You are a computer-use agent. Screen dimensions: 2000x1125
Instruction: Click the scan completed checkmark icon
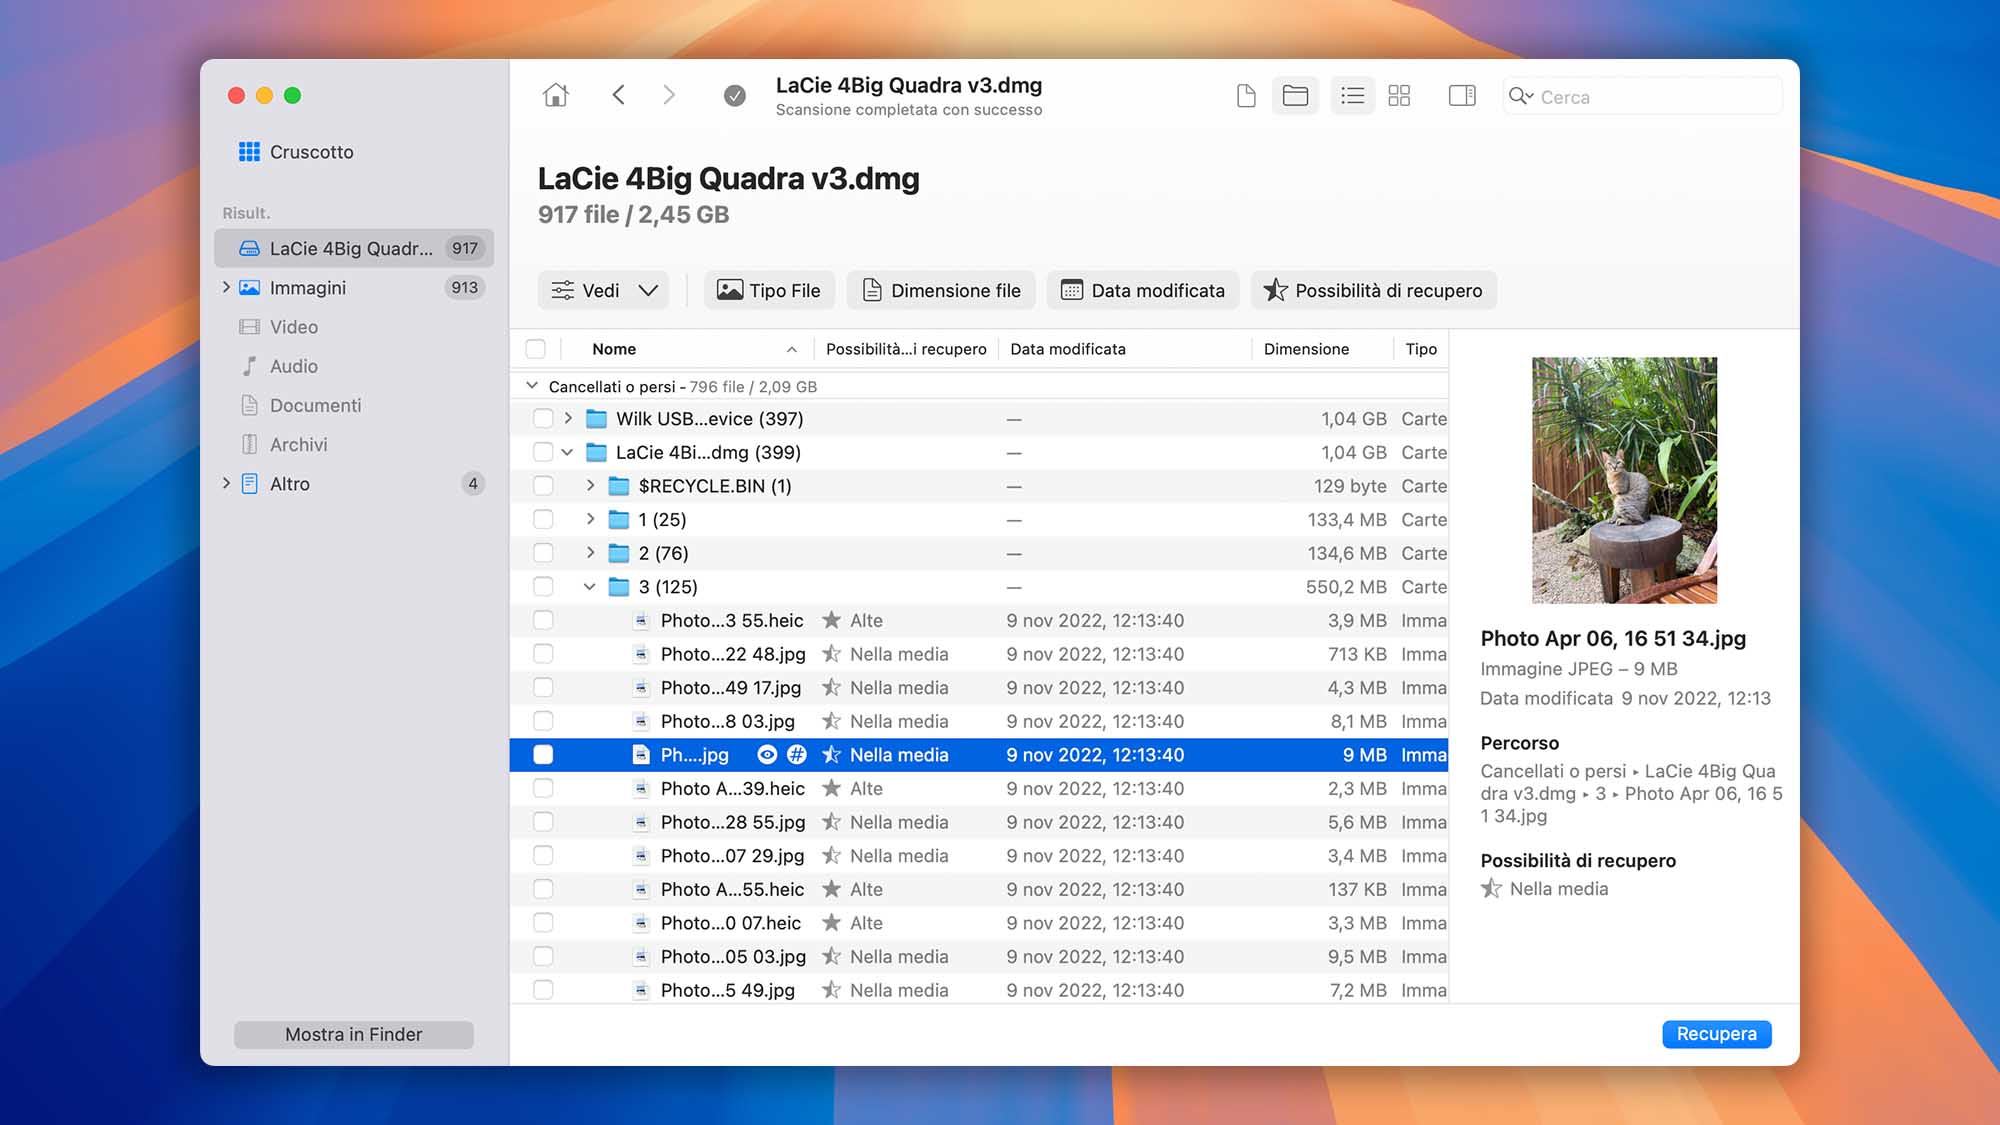coord(734,96)
